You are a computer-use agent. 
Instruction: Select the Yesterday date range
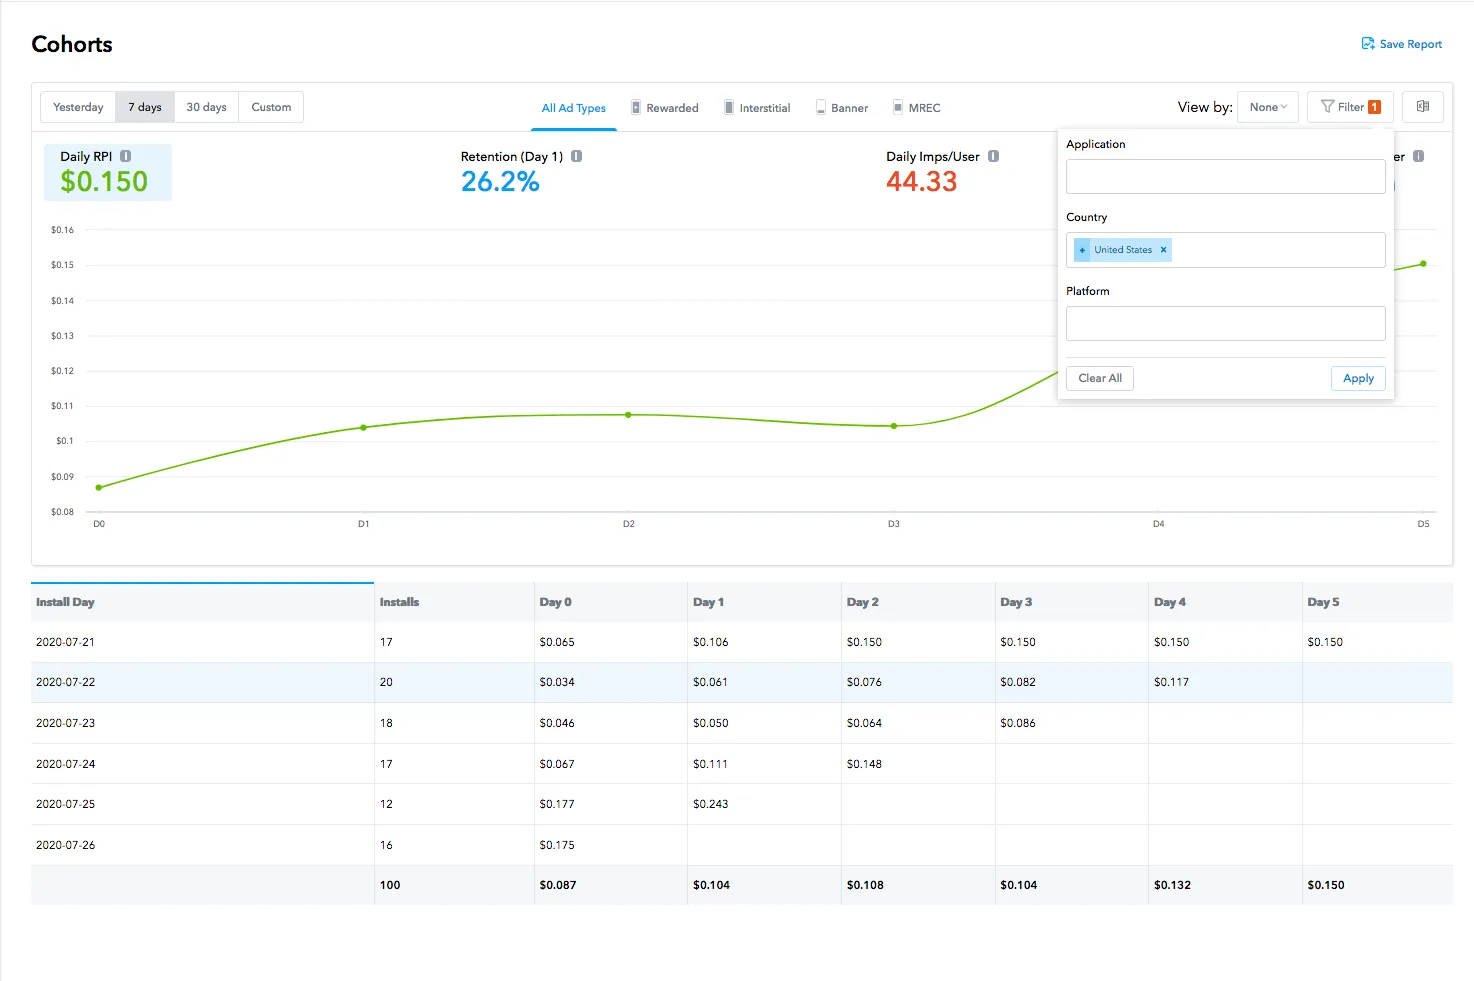pyautogui.click(x=78, y=107)
